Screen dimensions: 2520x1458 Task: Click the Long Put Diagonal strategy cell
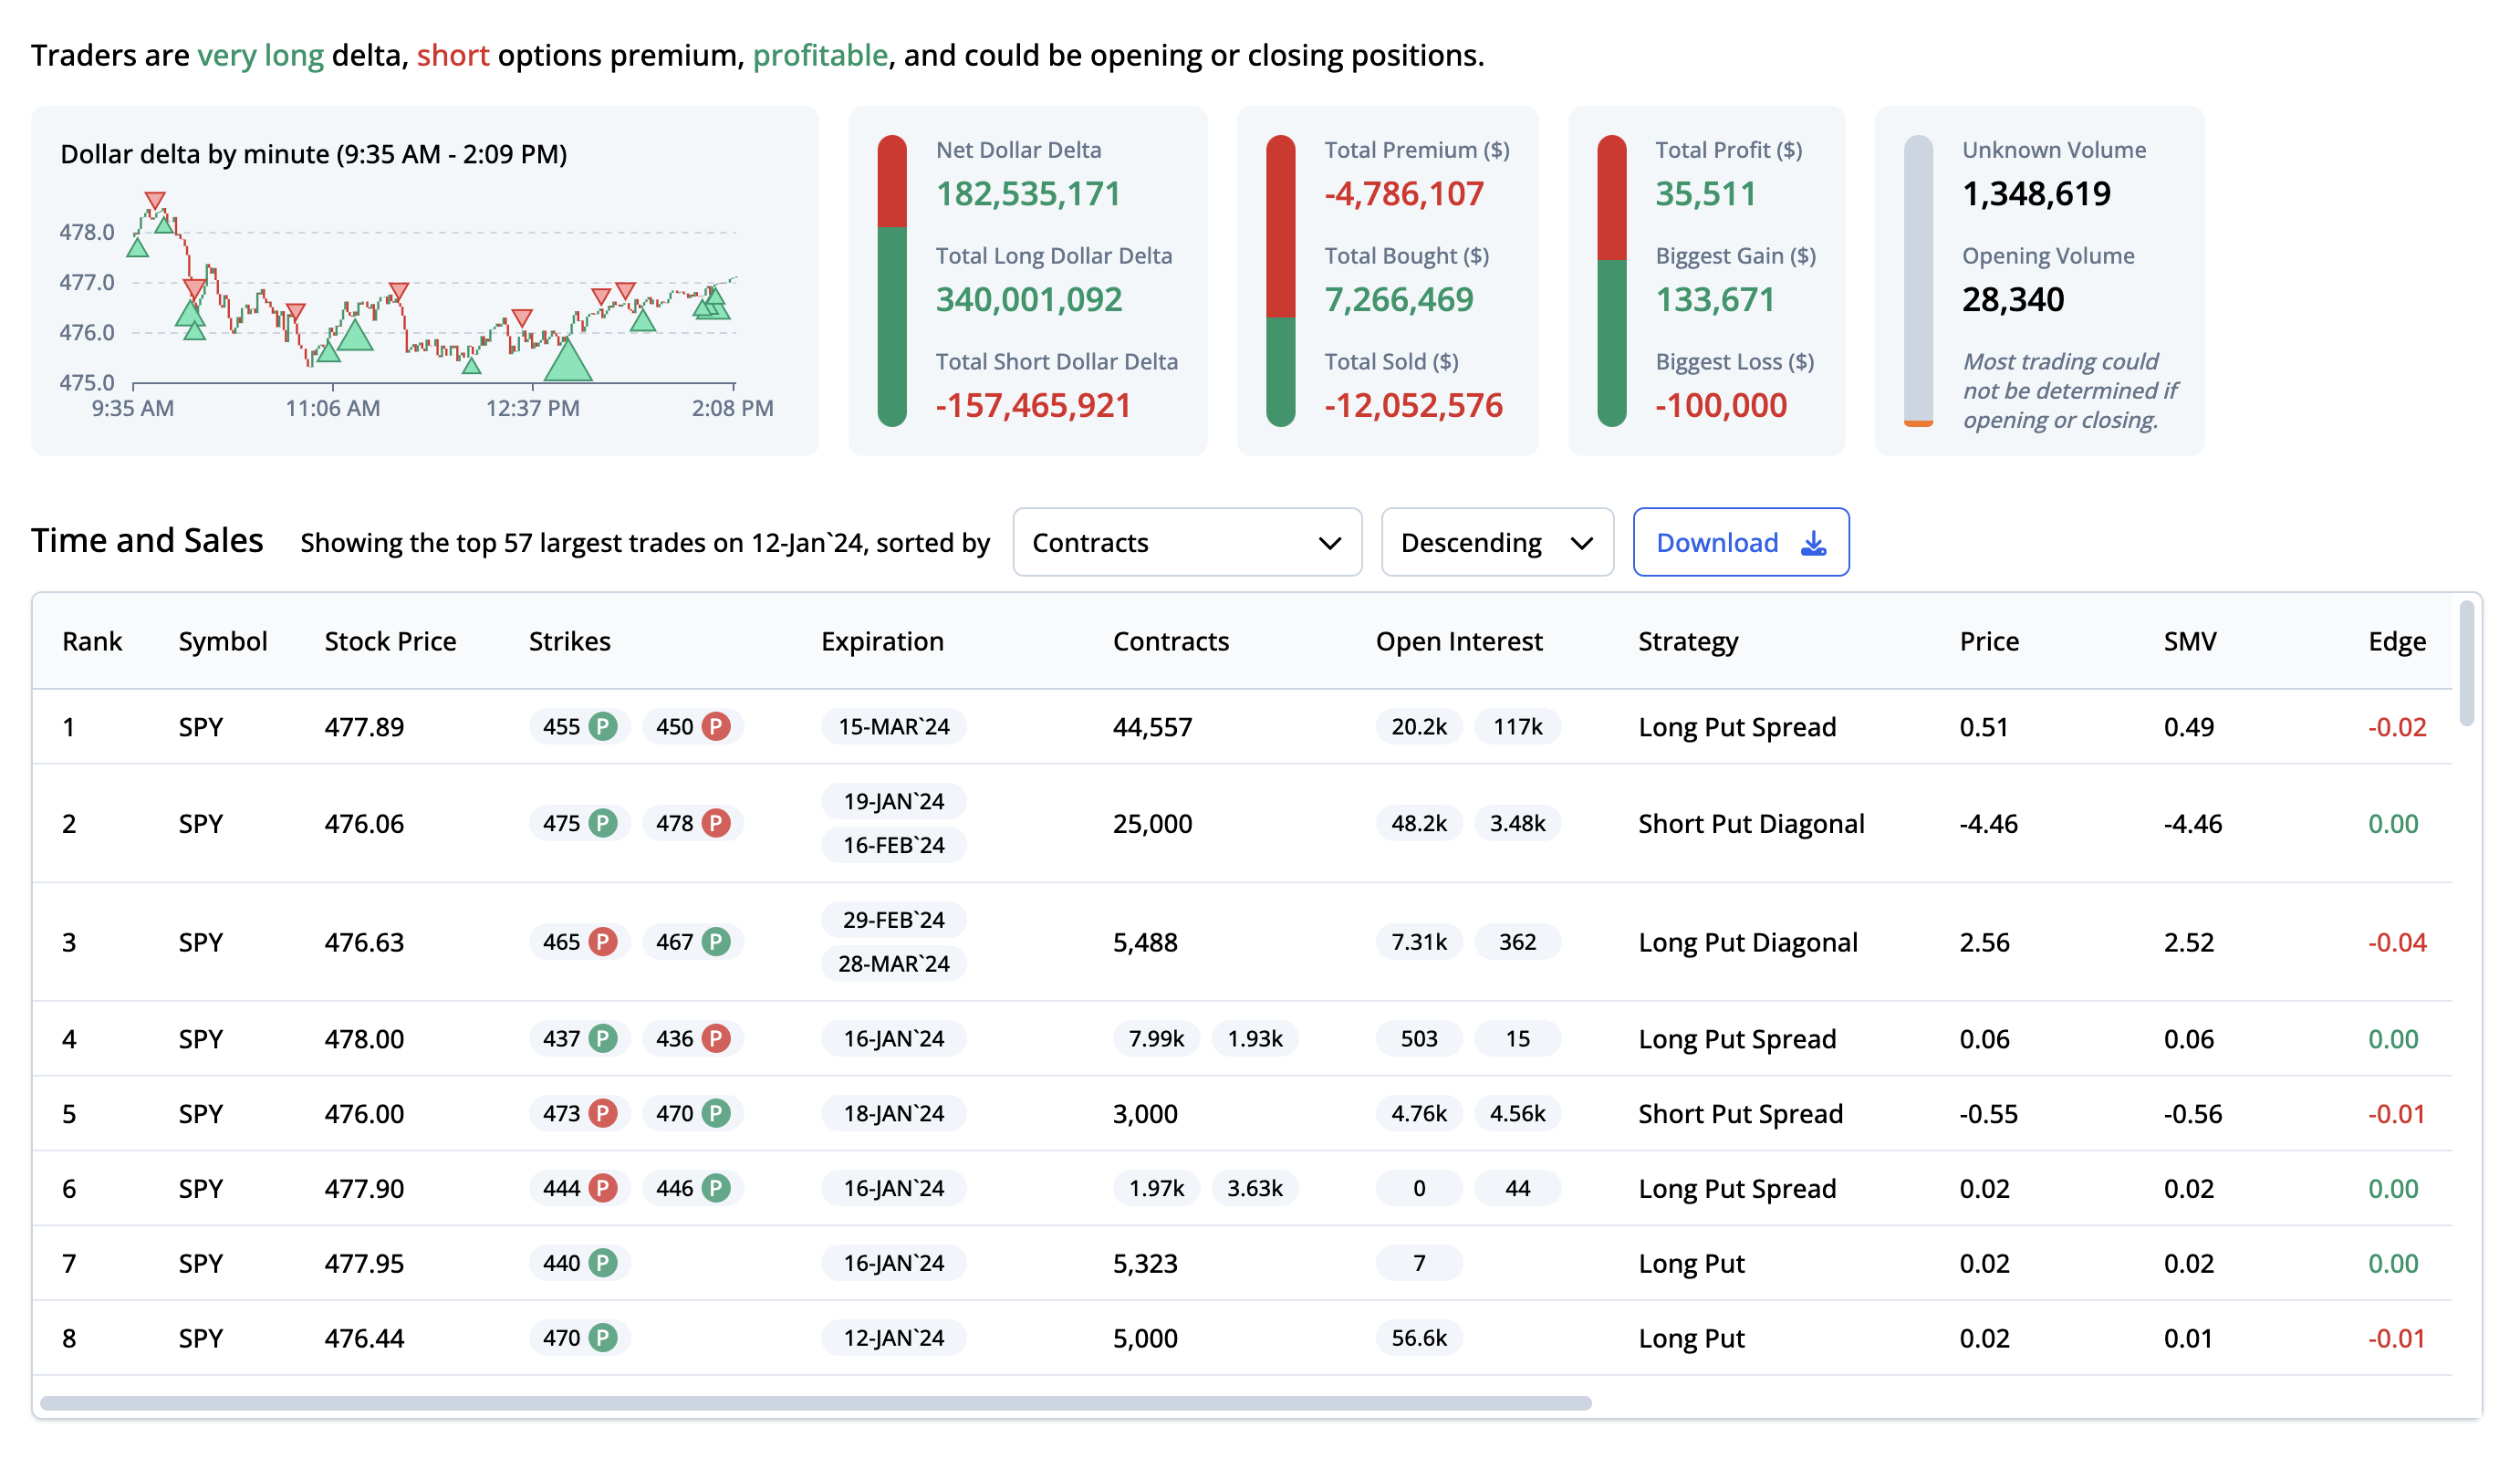tap(1748, 942)
